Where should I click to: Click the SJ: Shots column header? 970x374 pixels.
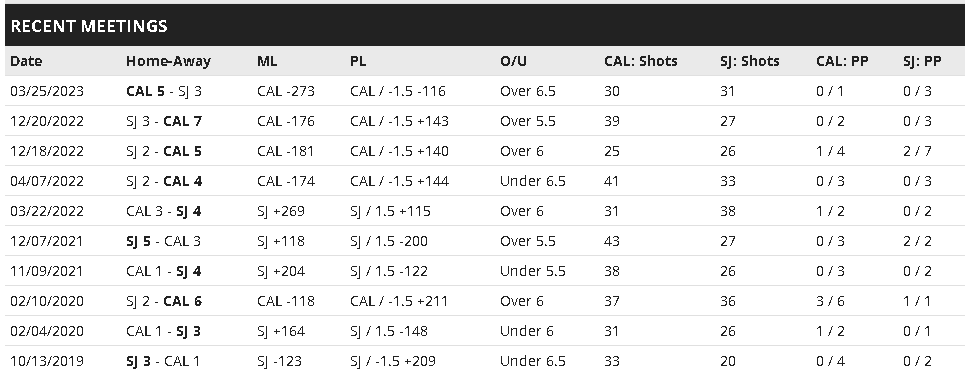pos(750,61)
